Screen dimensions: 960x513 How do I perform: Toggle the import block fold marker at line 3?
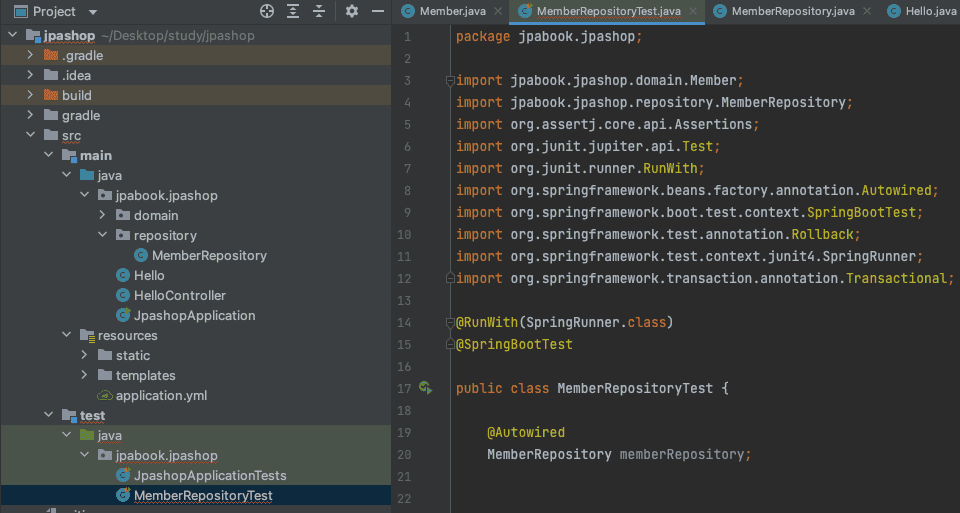click(449, 81)
